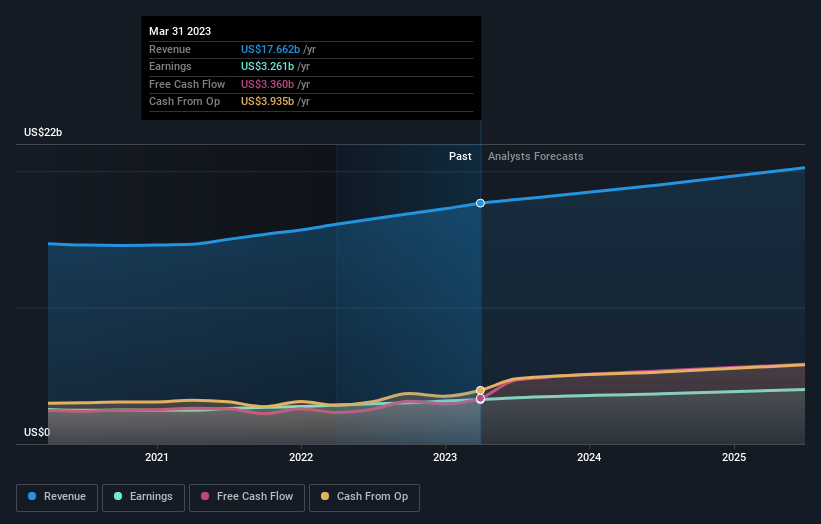Toggle the Free Cash Flow legend button
Screen dimensions: 821x524
[x=247, y=497]
